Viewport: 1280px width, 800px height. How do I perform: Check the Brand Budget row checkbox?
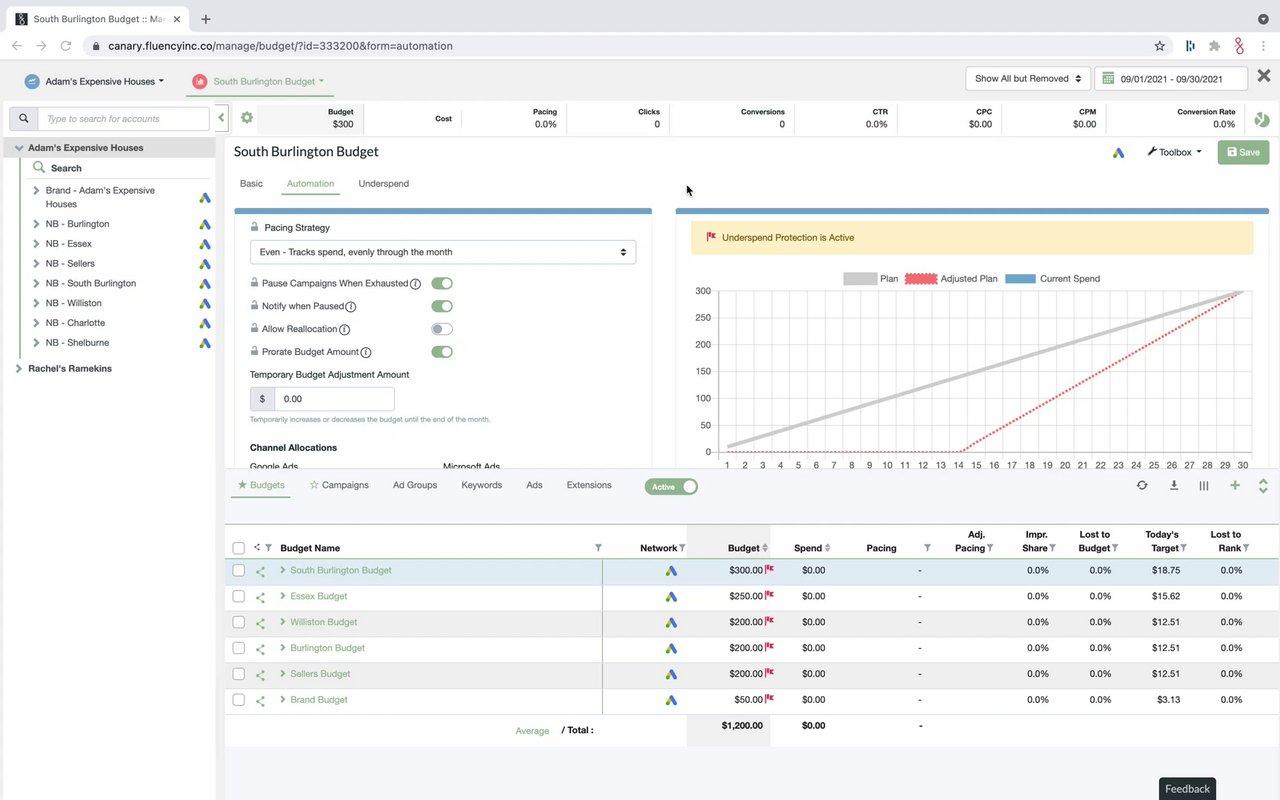coord(238,700)
